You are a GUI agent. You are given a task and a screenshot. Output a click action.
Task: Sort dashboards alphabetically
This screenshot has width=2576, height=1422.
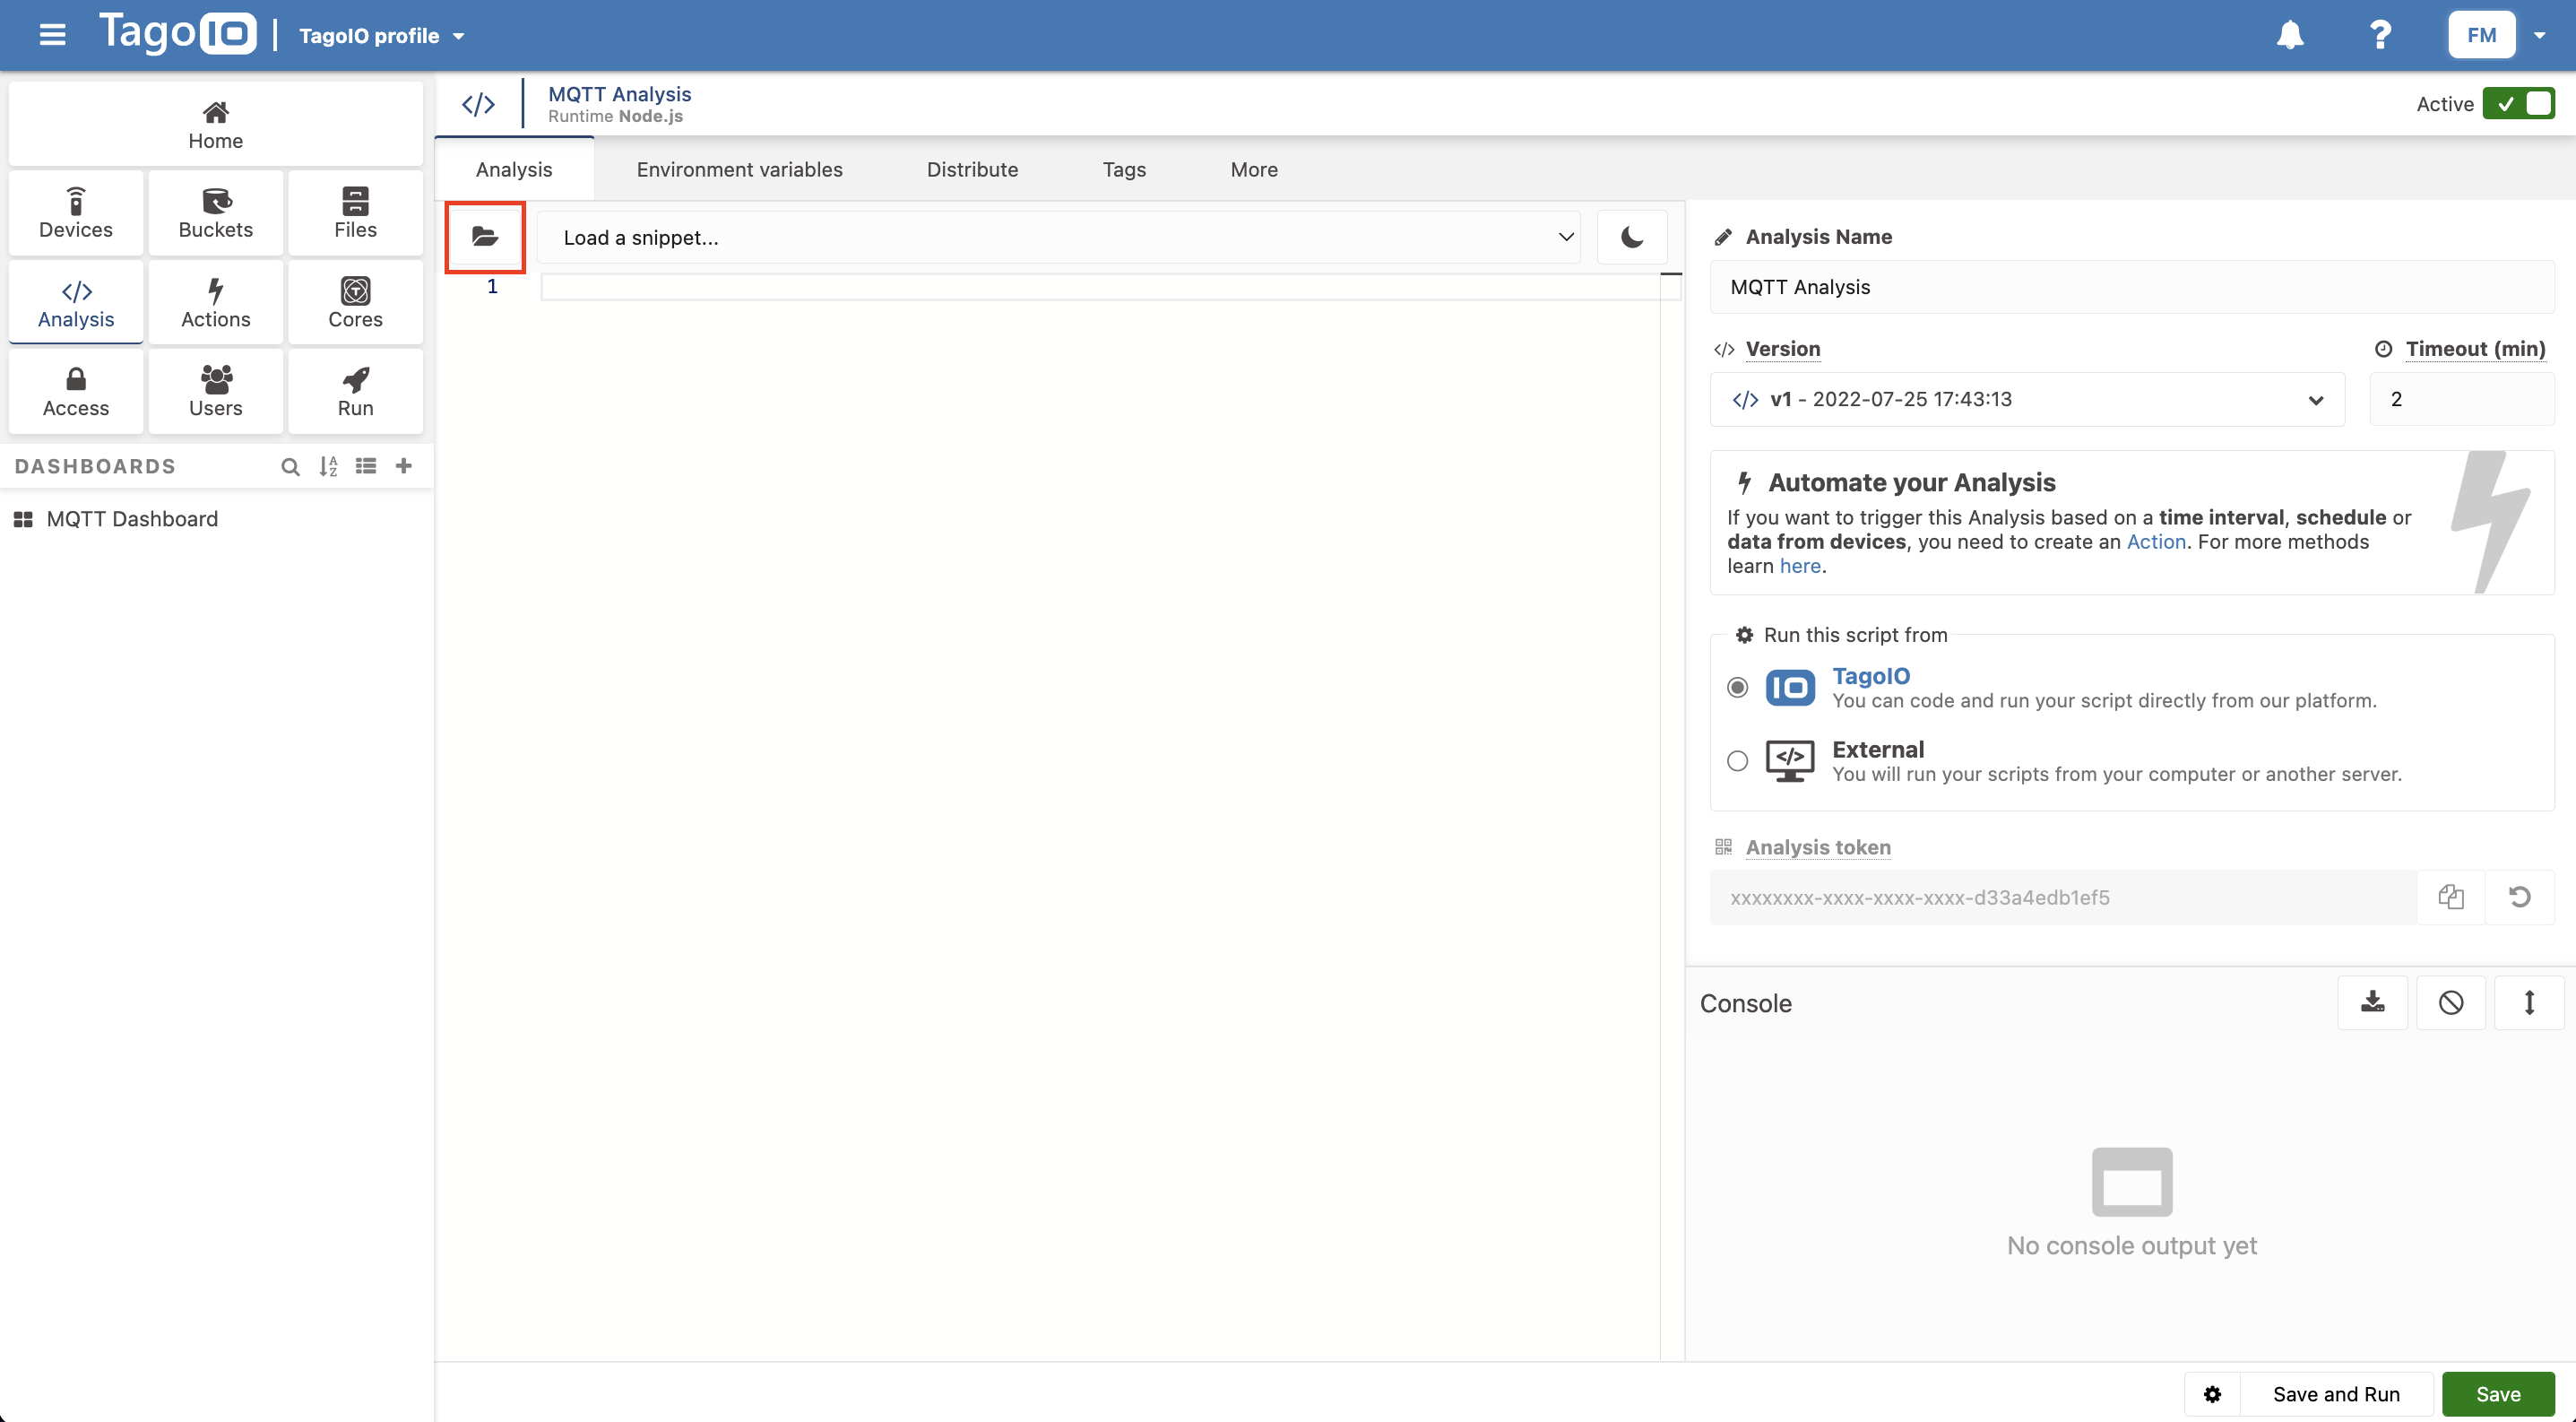328,466
